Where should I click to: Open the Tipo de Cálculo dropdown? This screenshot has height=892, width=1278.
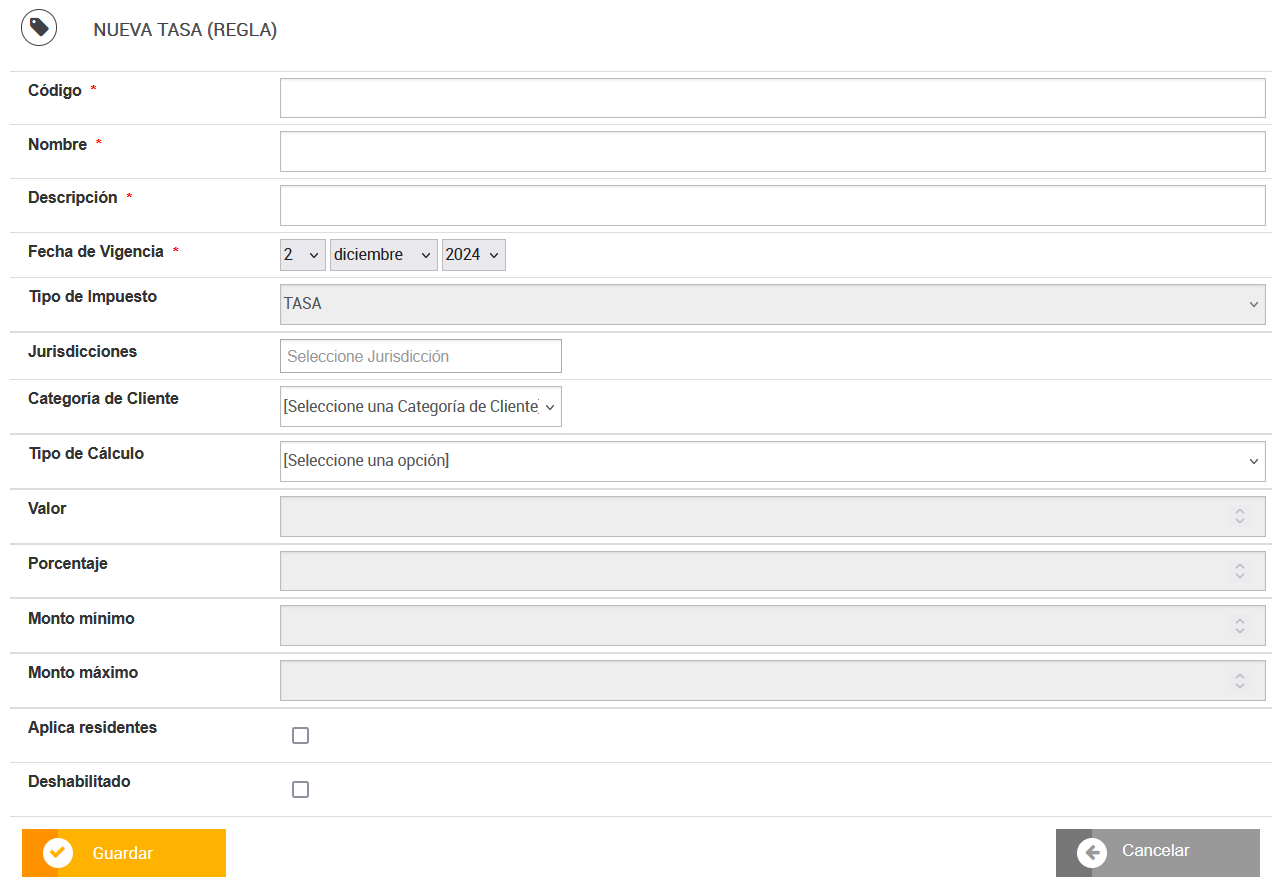tap(772, 461)
